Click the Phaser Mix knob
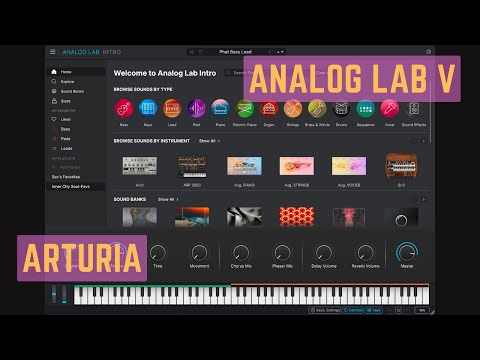The image size is (480, 360). (282, 253)
